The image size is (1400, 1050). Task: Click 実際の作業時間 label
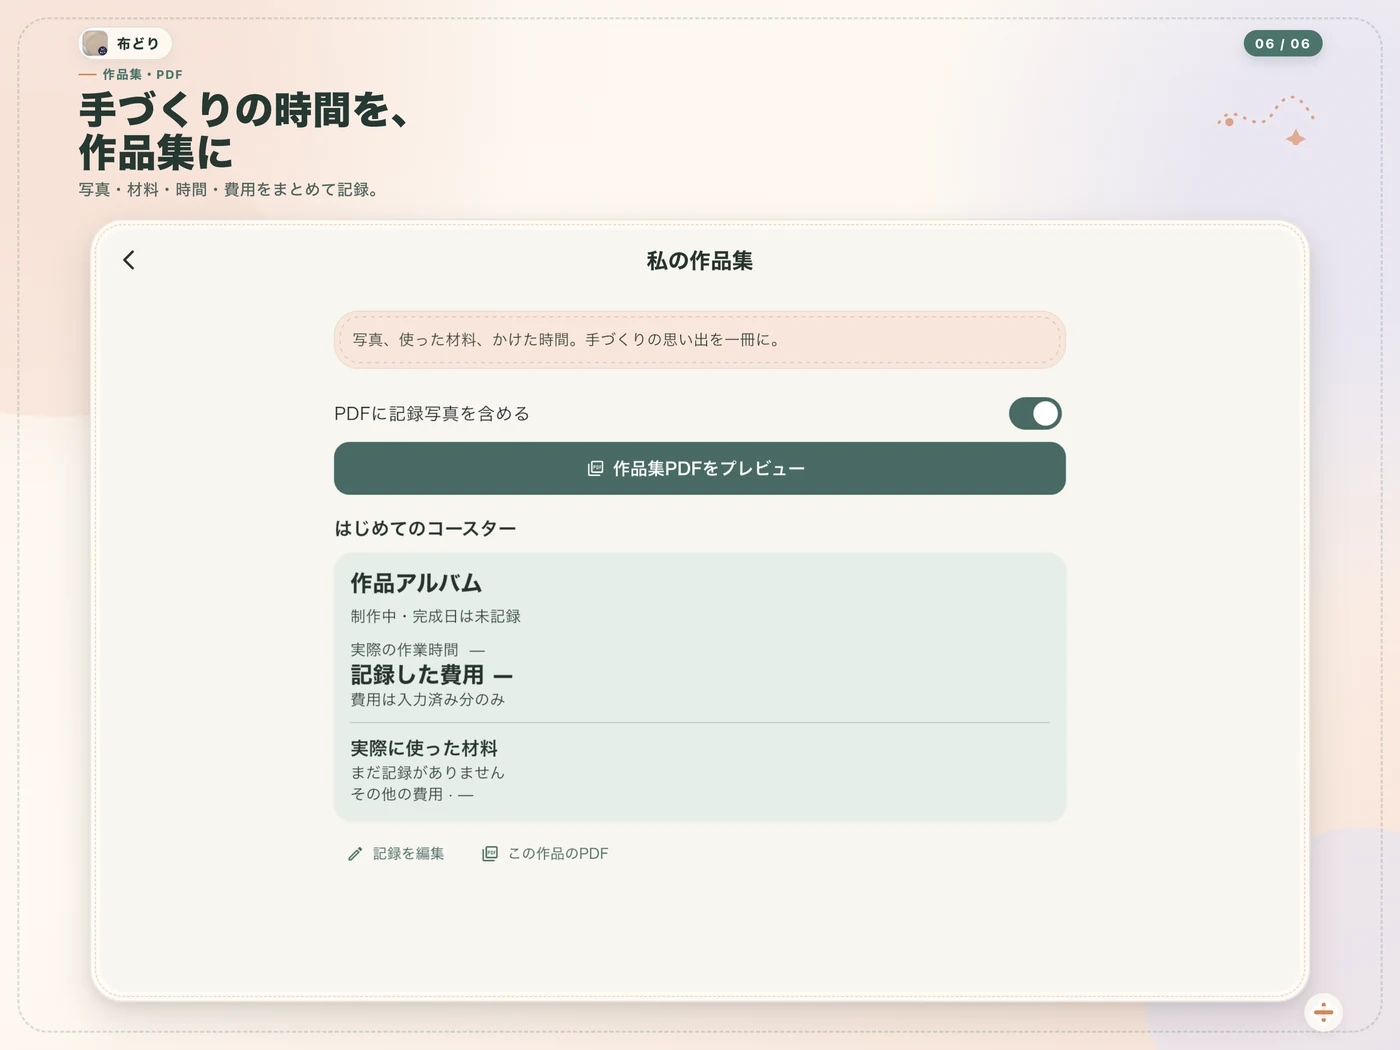[x=404, y=650]
